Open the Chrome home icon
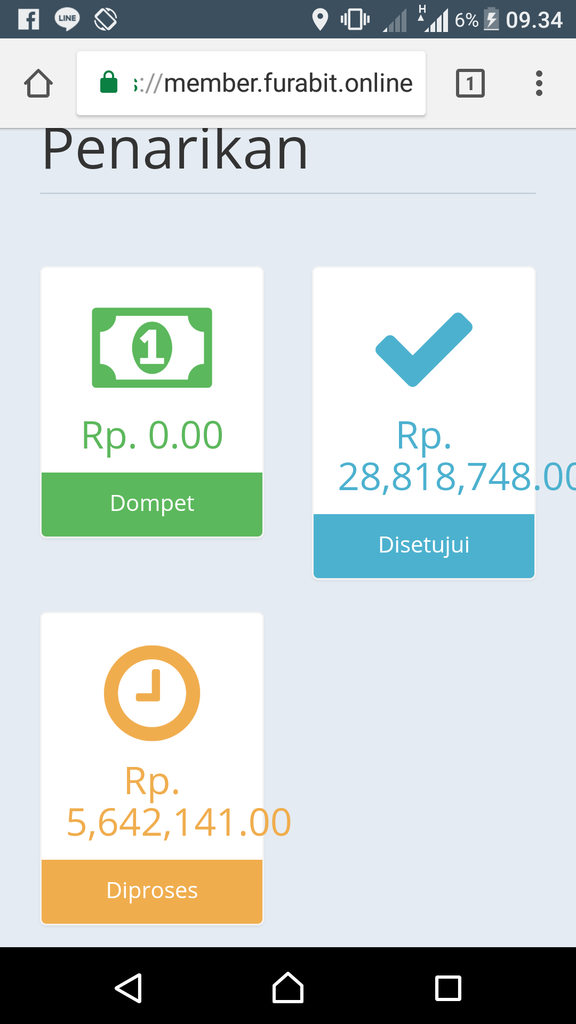Viewport: 576px width, 1024px height. [x=37, y=83]
